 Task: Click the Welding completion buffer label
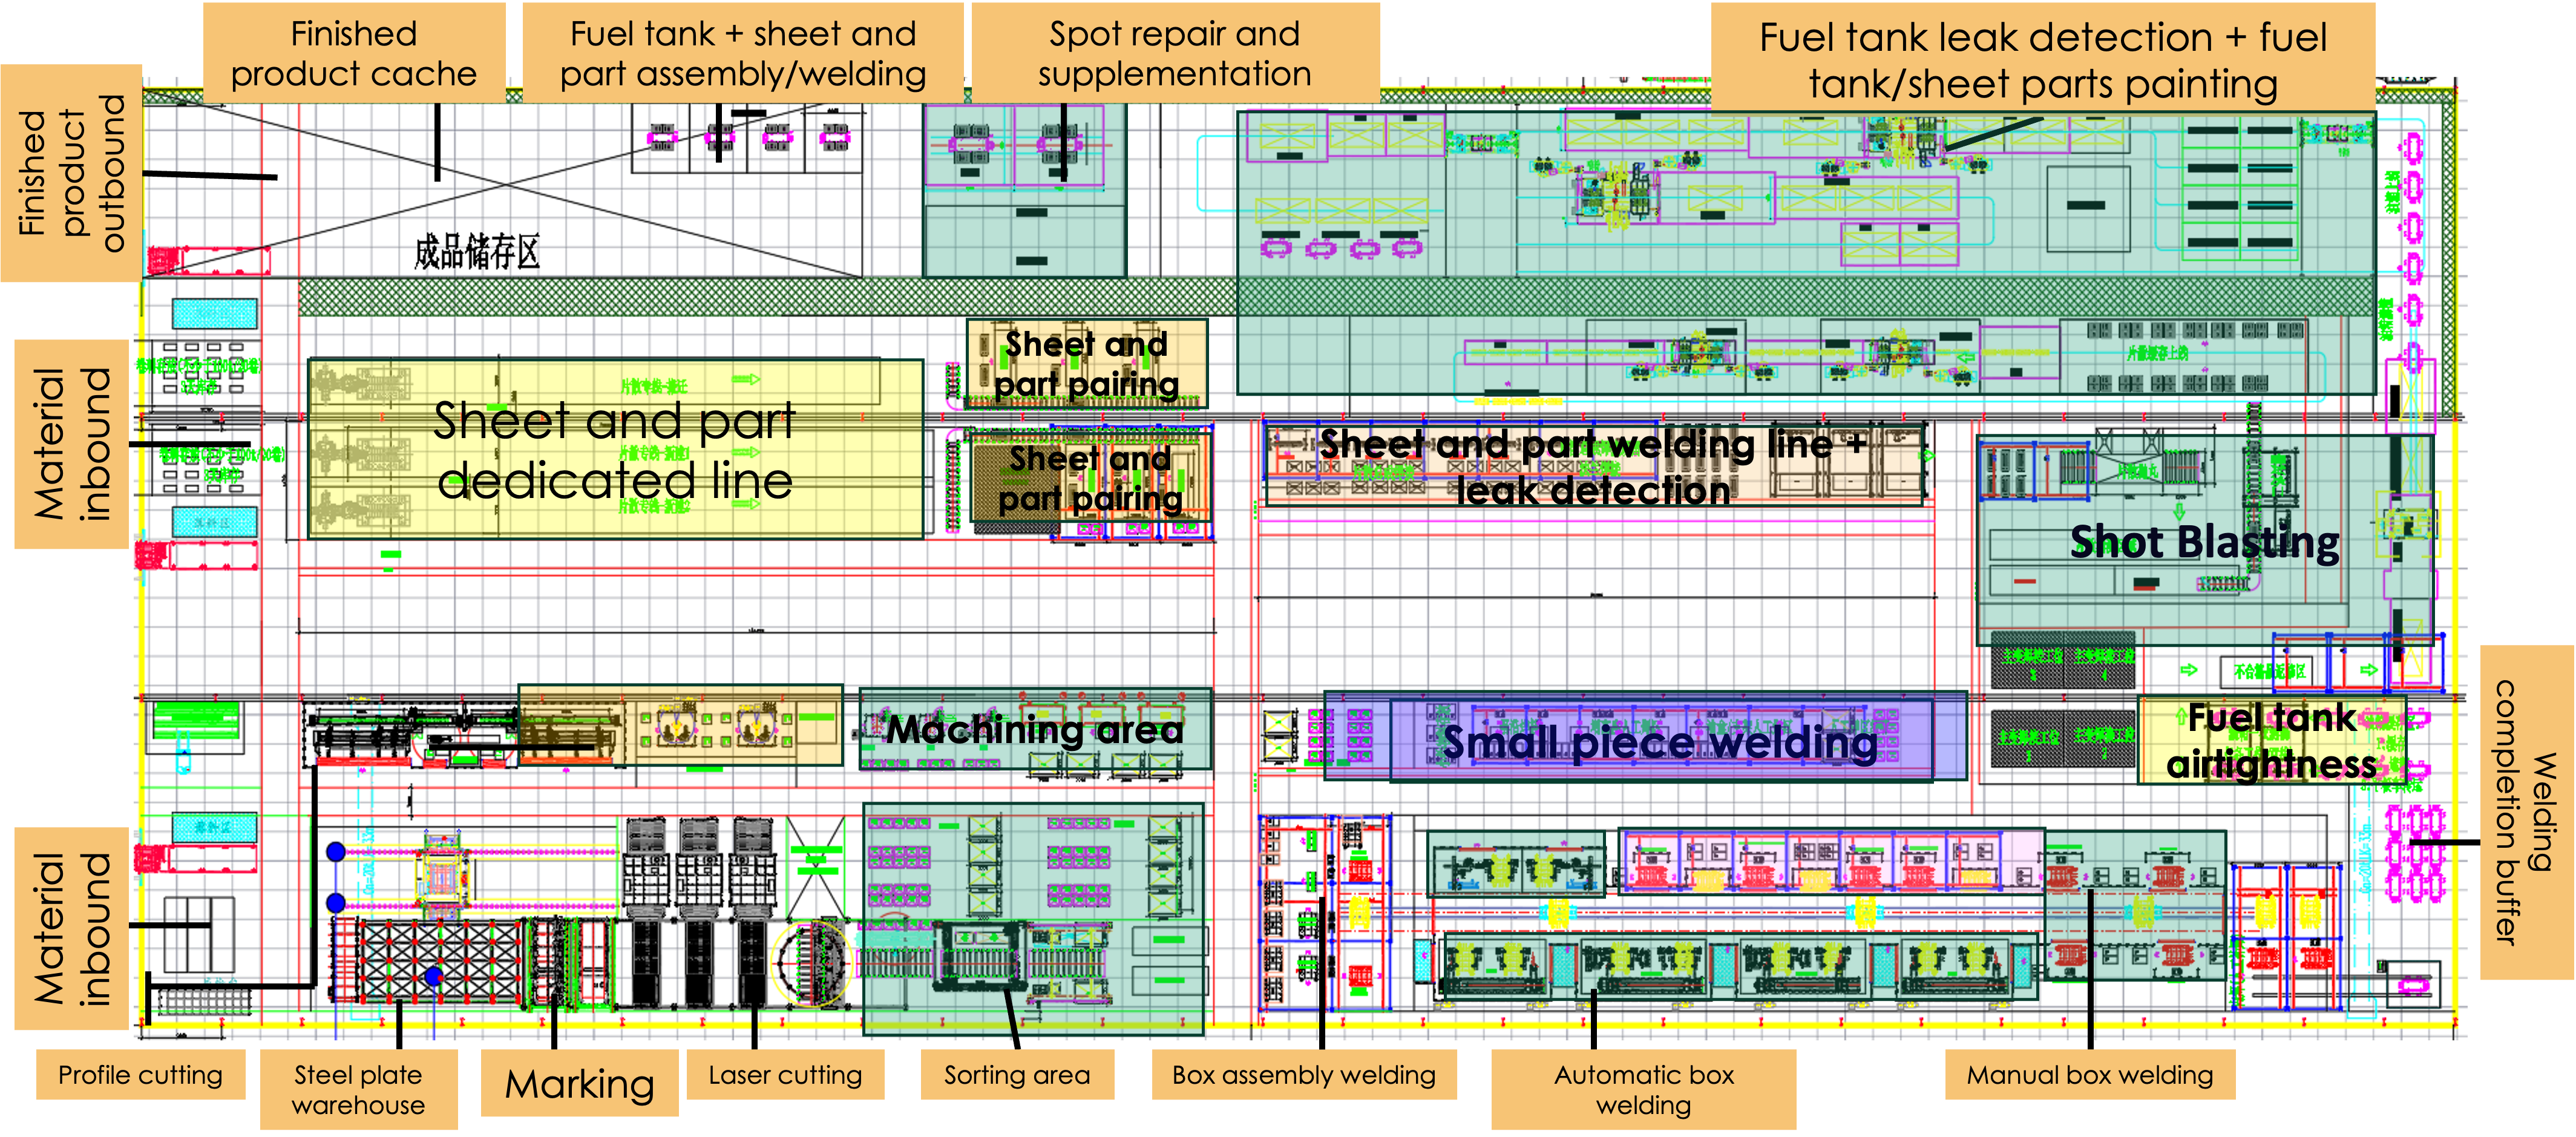[x=2526, y=812]
